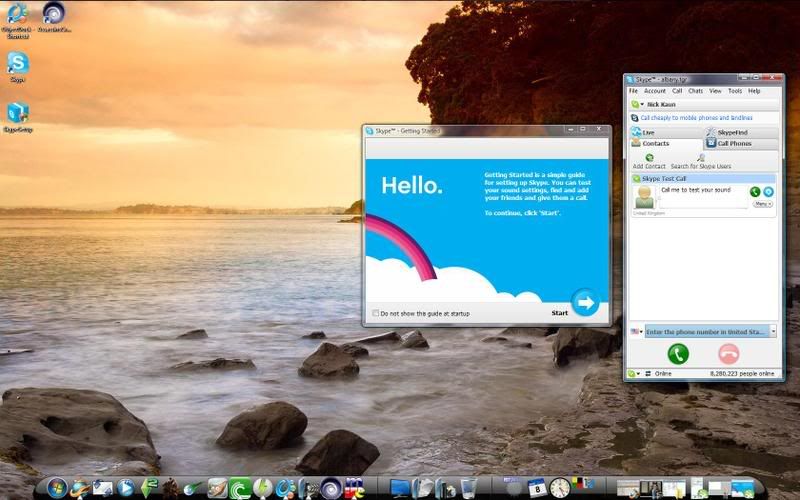
Task: Open the View menu in Skype
Action: click(x=715, y=91)
